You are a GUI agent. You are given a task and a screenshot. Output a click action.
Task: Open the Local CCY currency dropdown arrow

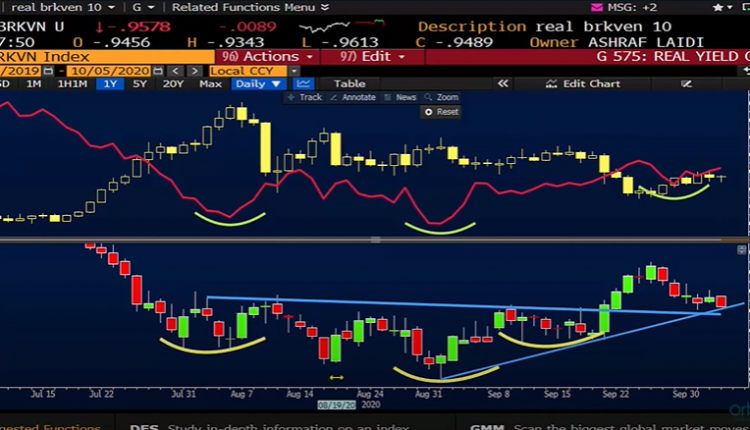point(294,71)
